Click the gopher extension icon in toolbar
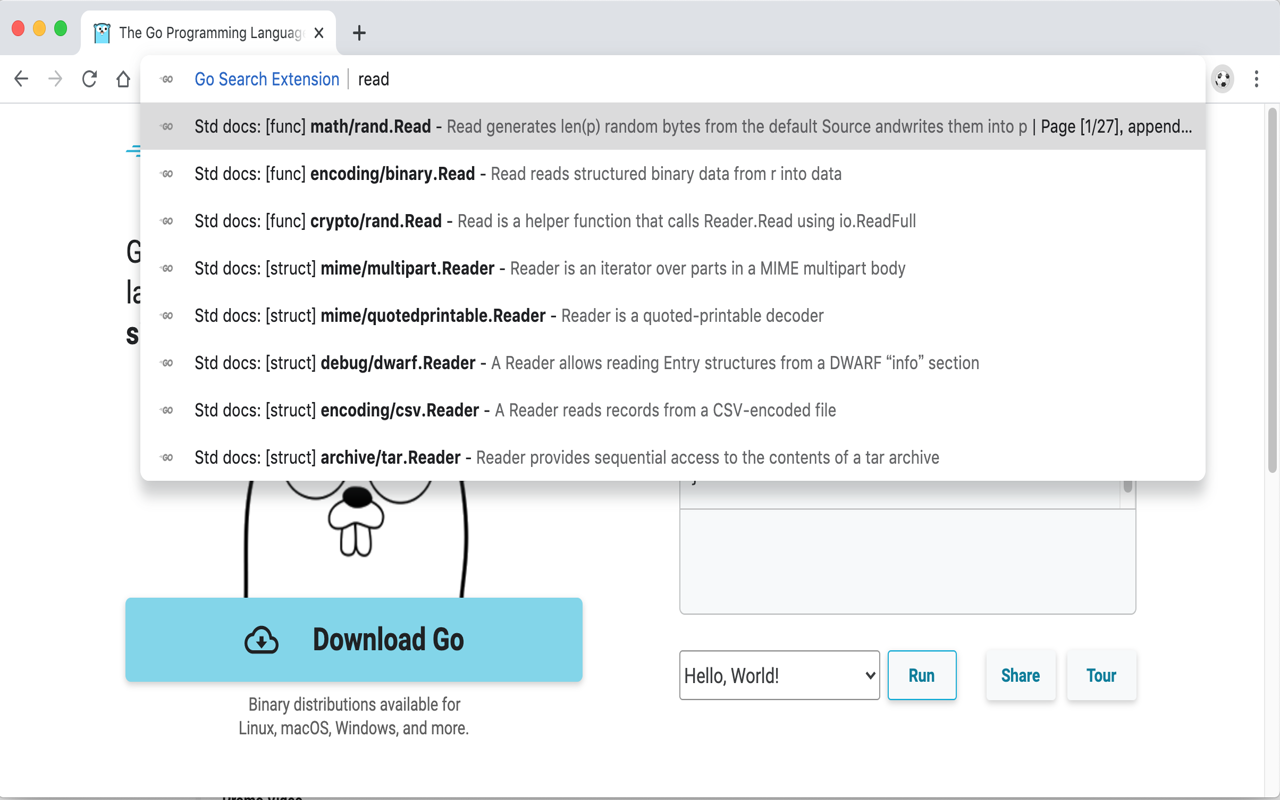 (x=1222, y=79)
